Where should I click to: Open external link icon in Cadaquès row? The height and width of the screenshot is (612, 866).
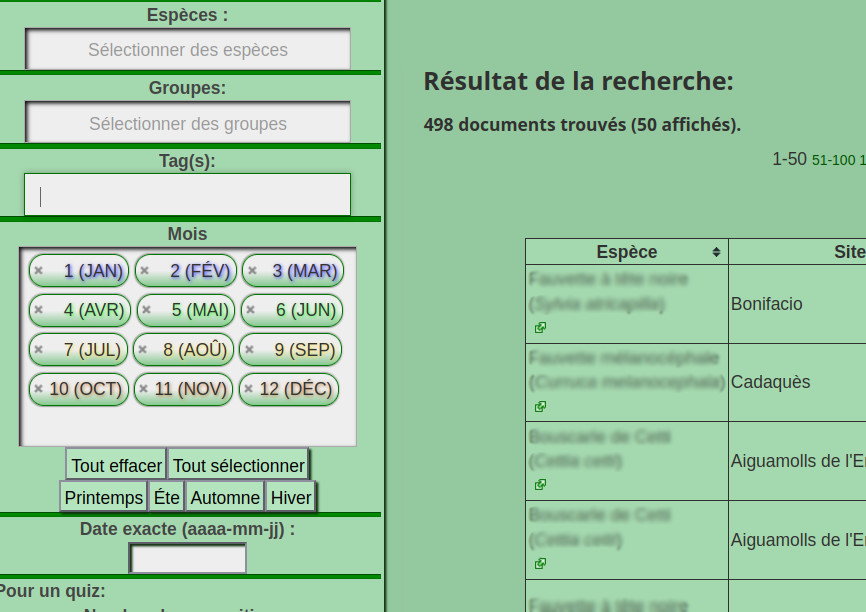(540, 407)
